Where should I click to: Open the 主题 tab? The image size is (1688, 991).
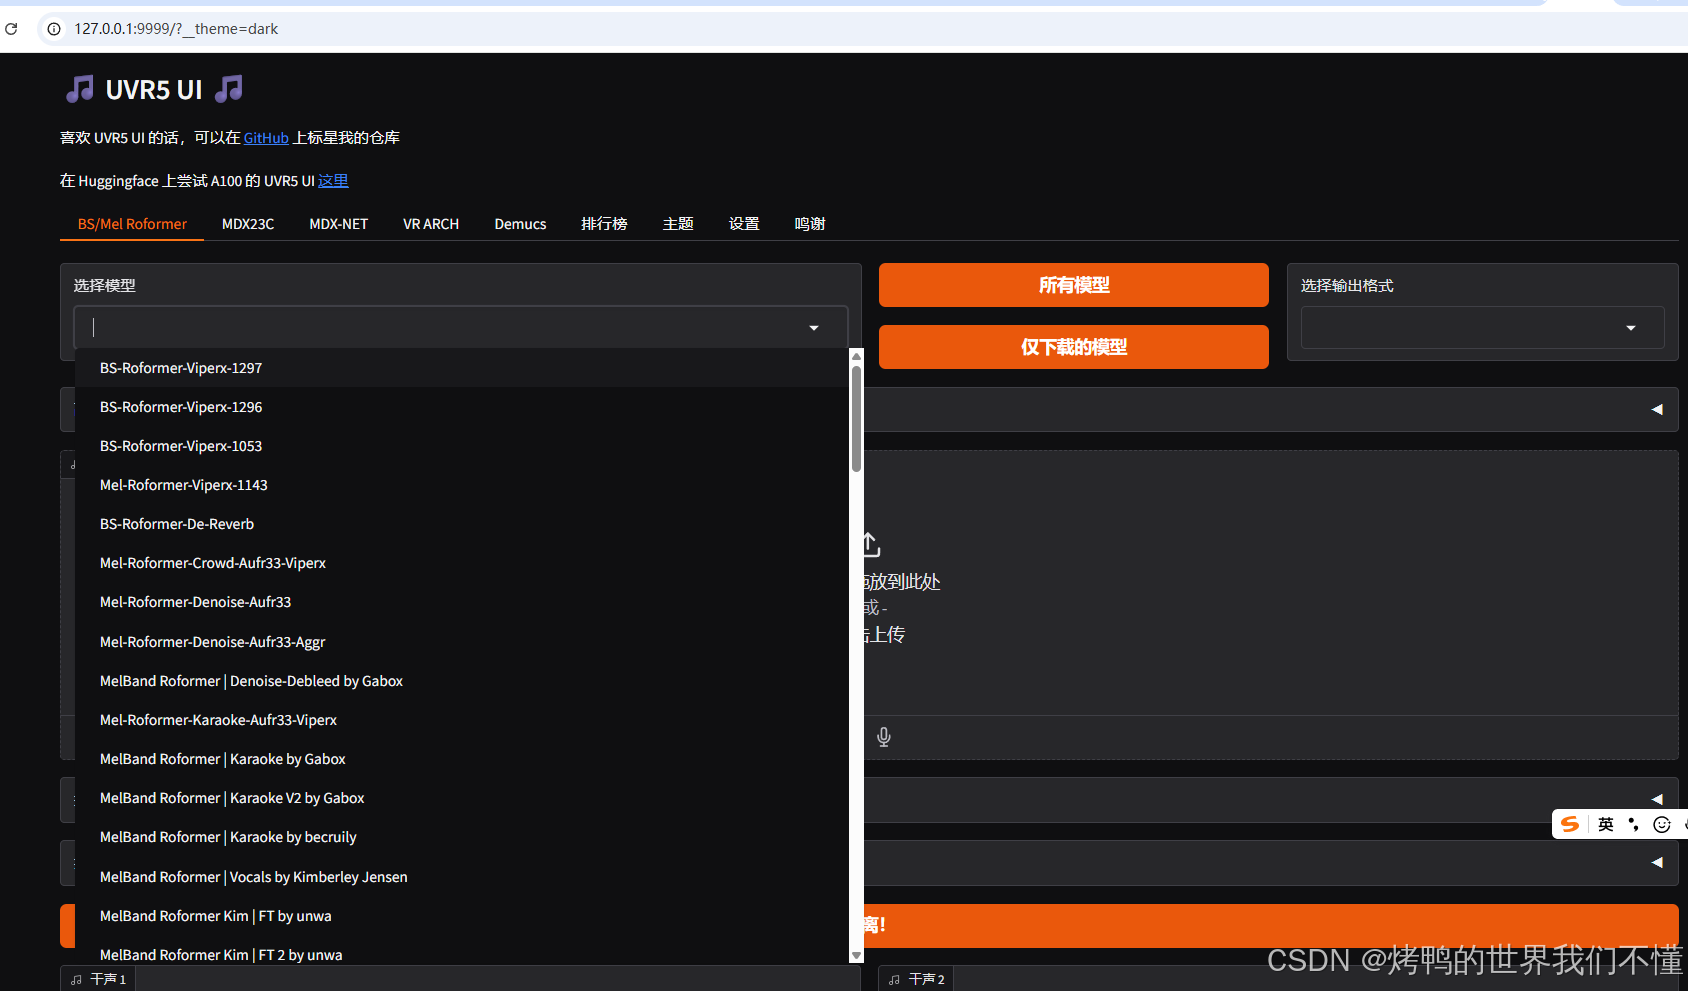click(x=678, y=224)
